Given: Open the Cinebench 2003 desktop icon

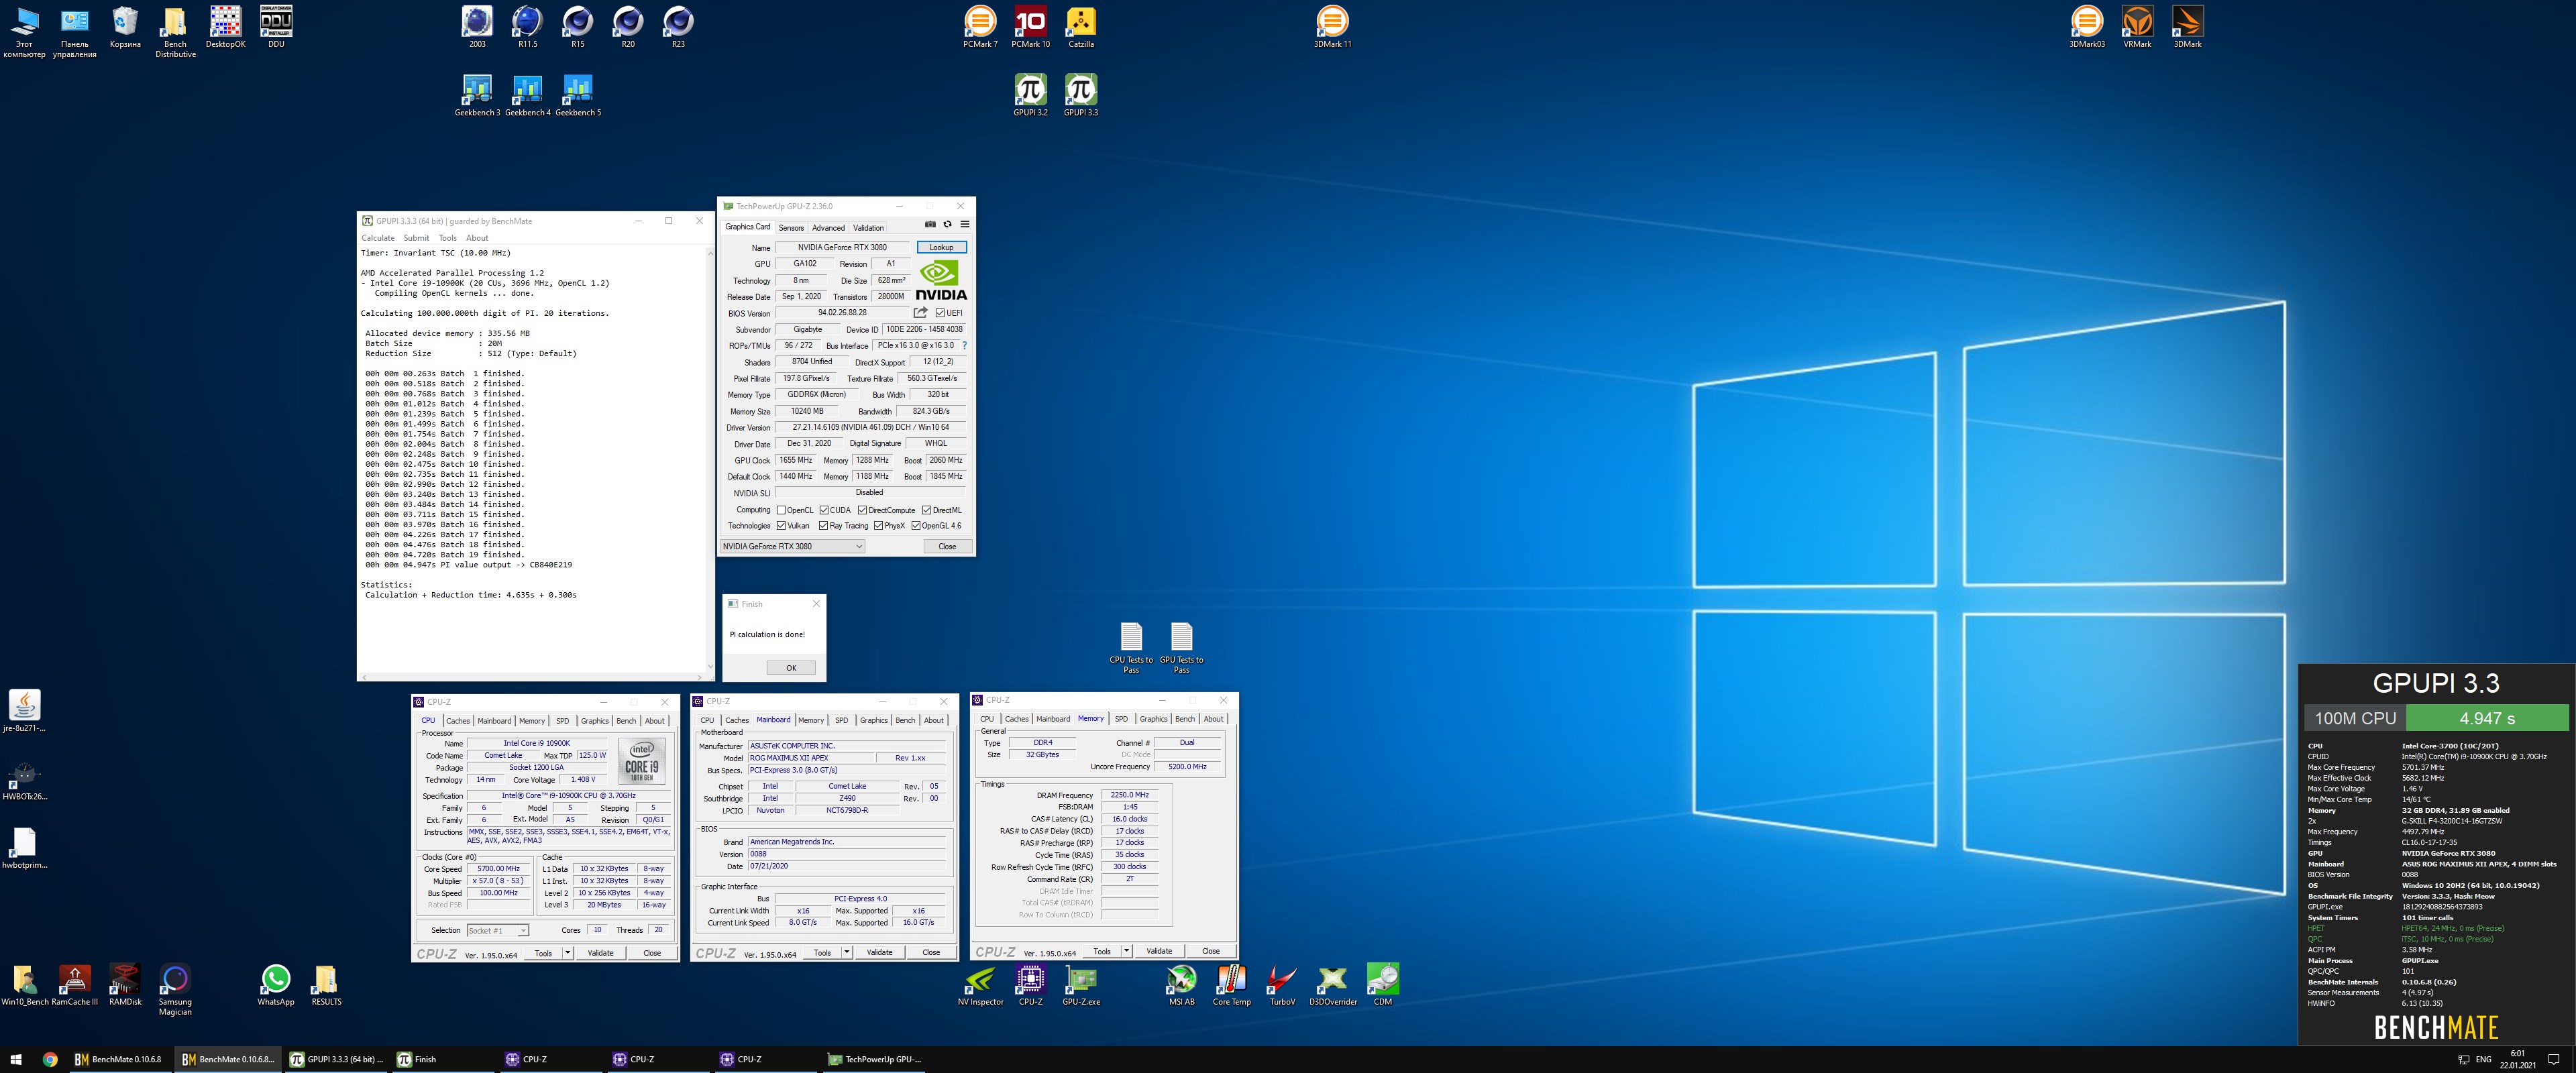Looking at the screenshot, I should point(477,28).
